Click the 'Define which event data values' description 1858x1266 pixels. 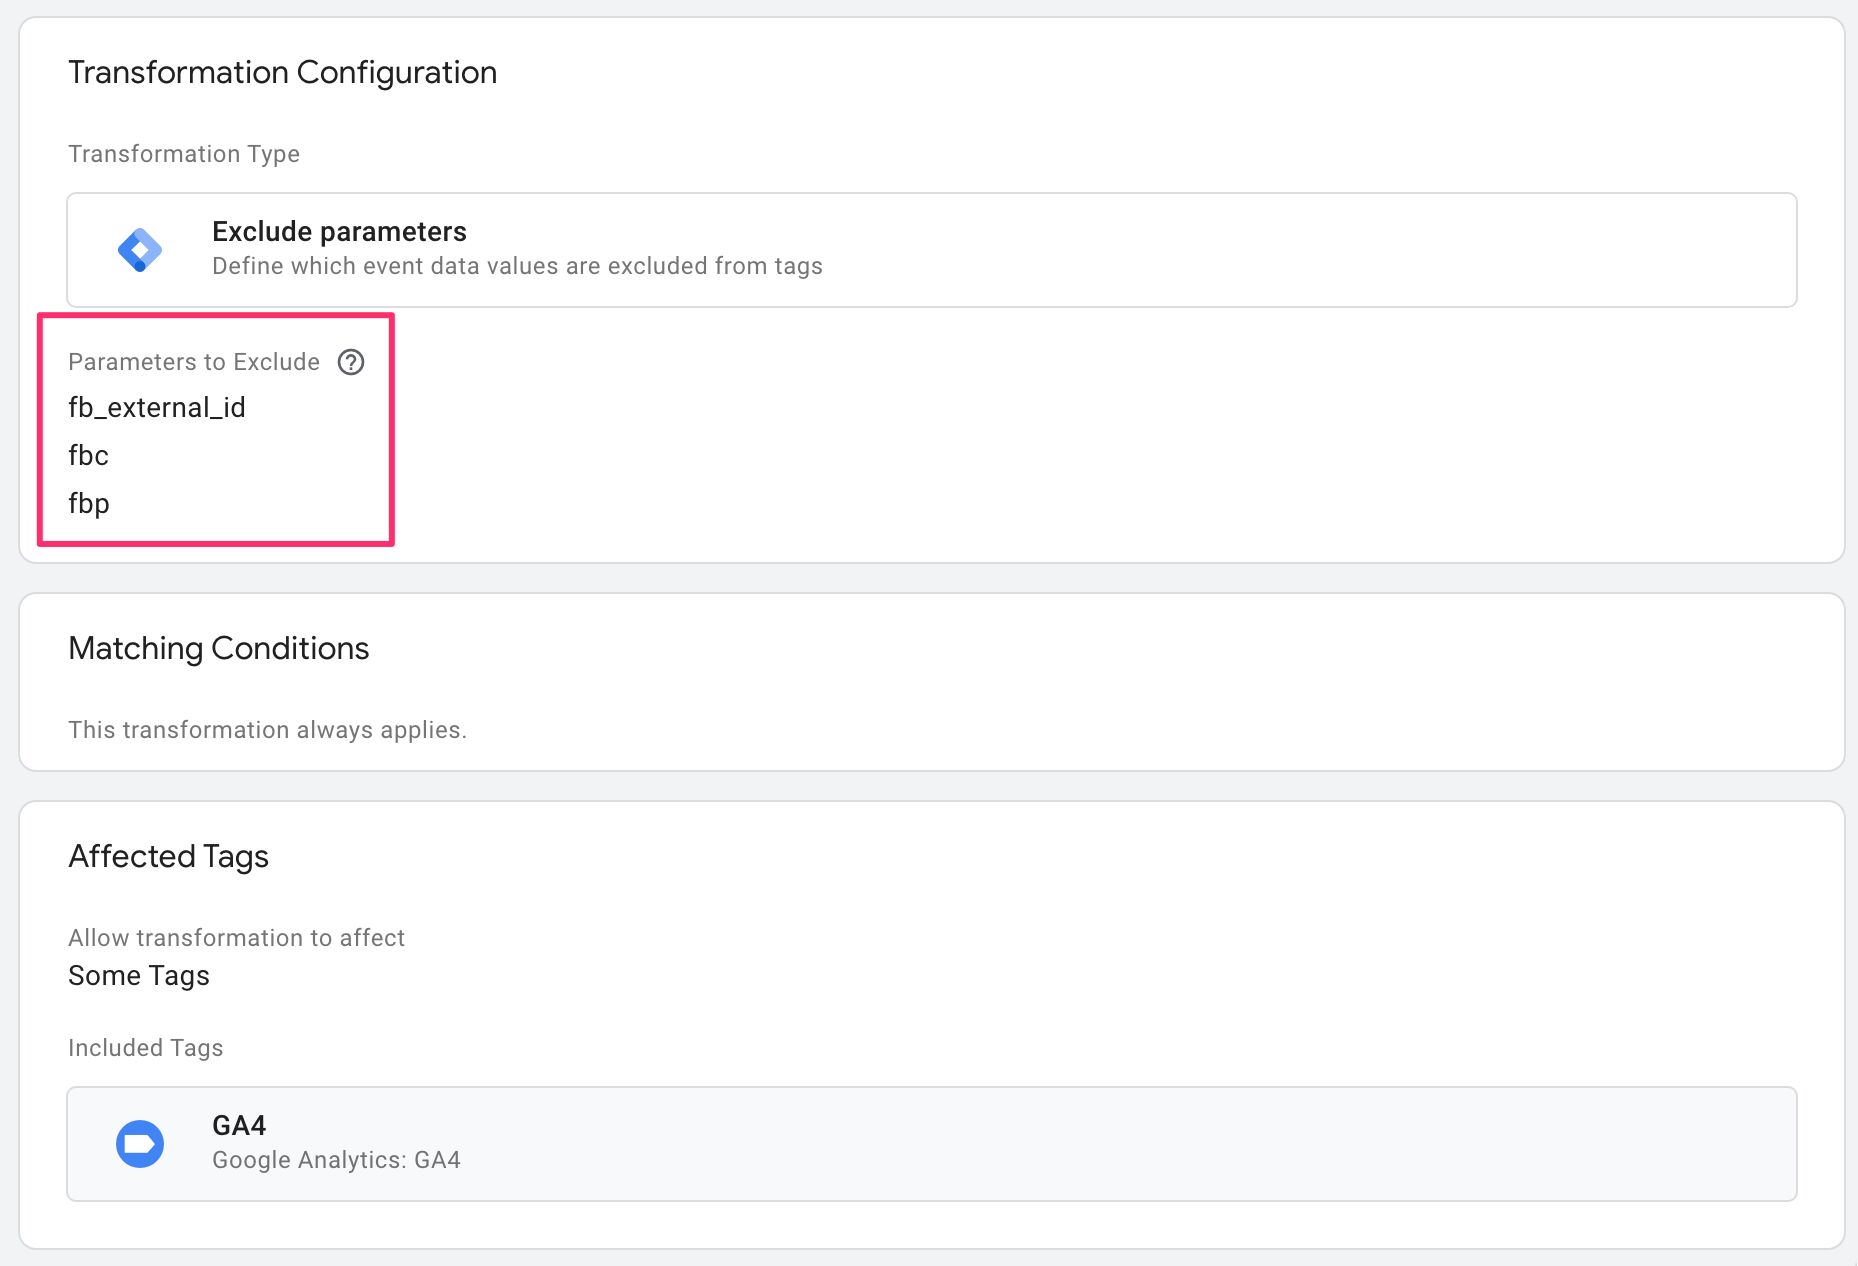517,266
